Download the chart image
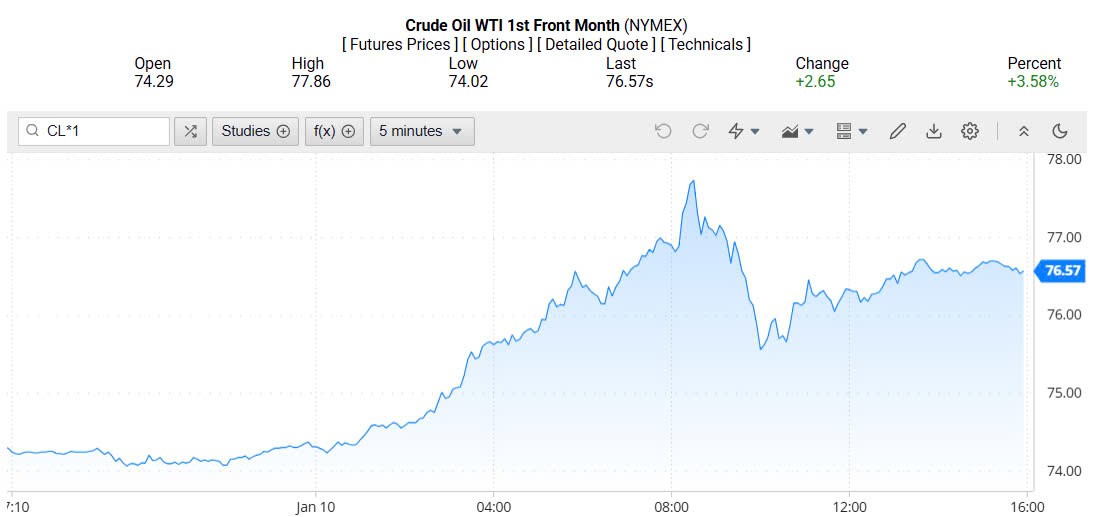 coord(933,131)
